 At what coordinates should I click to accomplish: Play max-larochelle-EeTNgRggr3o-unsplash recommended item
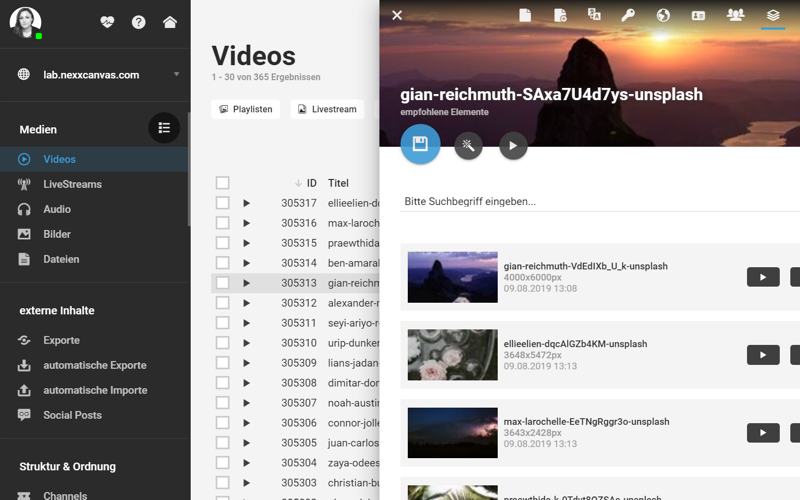click(x=763, y=433)
